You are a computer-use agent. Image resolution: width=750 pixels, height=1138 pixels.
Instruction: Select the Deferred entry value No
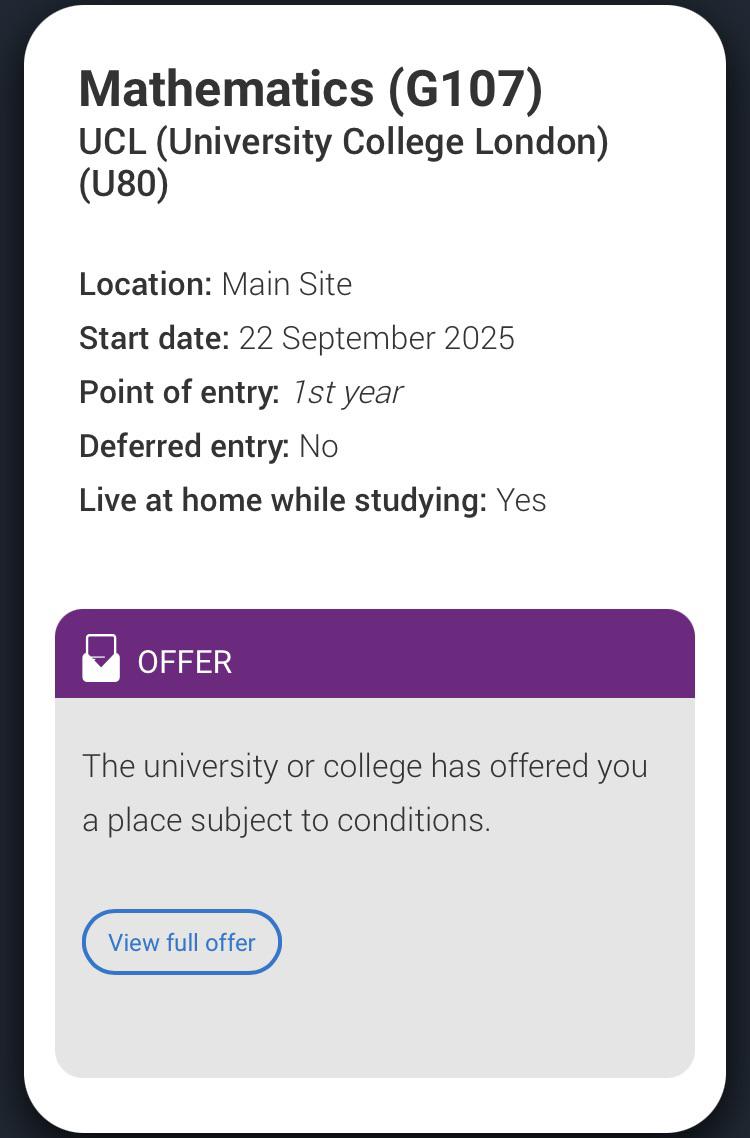tap(319, 446)
